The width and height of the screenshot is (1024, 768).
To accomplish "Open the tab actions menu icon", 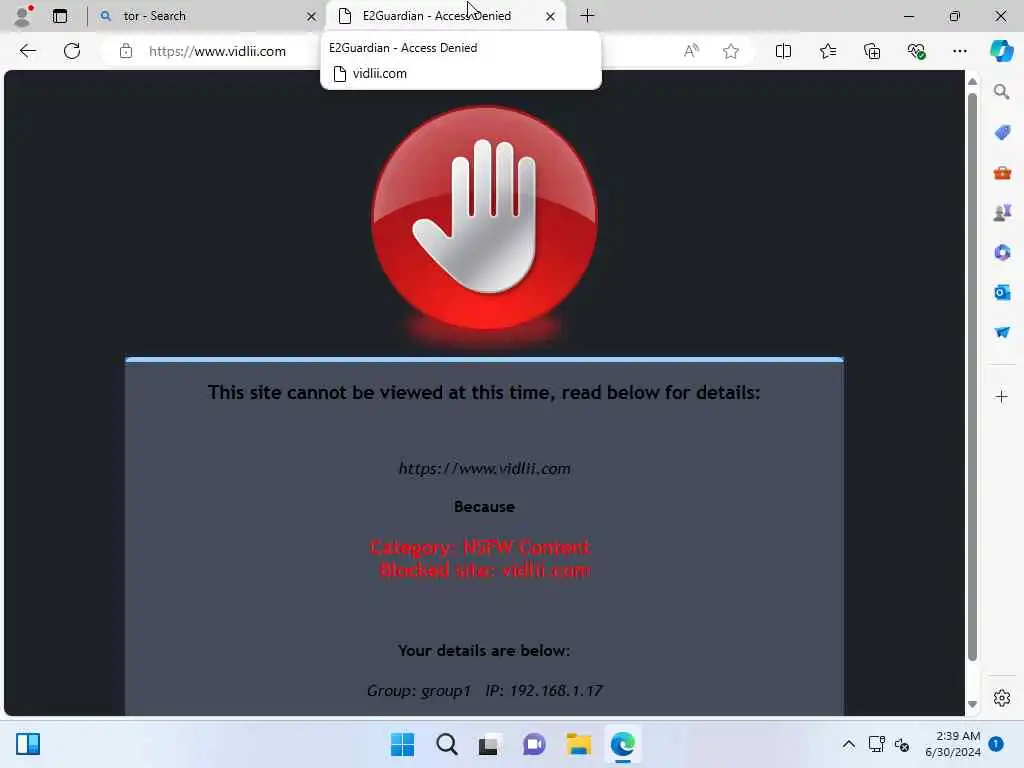I will 60,16.
